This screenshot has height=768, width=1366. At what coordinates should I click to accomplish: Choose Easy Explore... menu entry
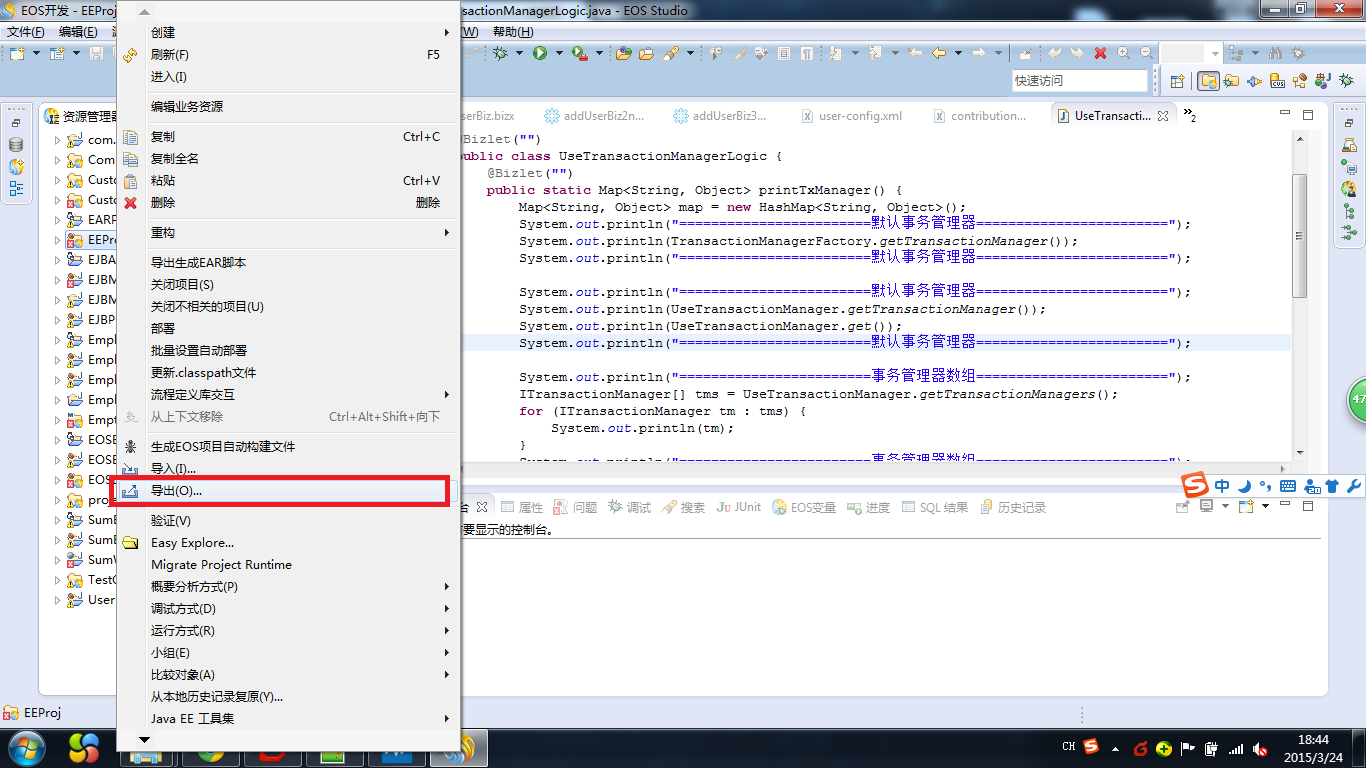288,543
